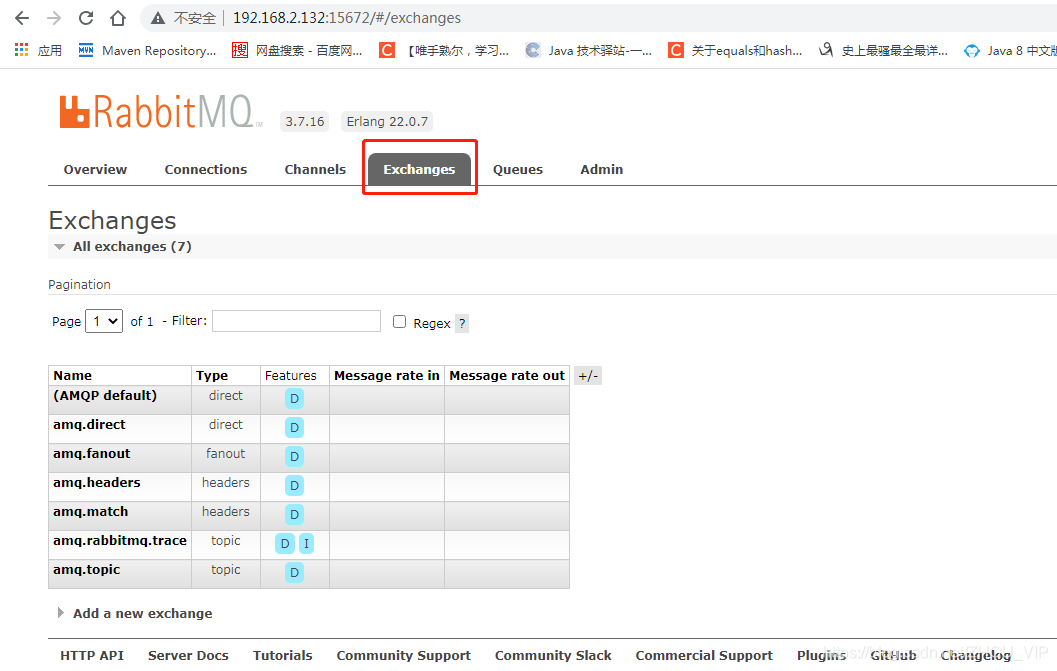This screenshot has height=671, width=1057.
Task: Click the Erlang 22.0.7 label
Action: (x=387, y=121)
